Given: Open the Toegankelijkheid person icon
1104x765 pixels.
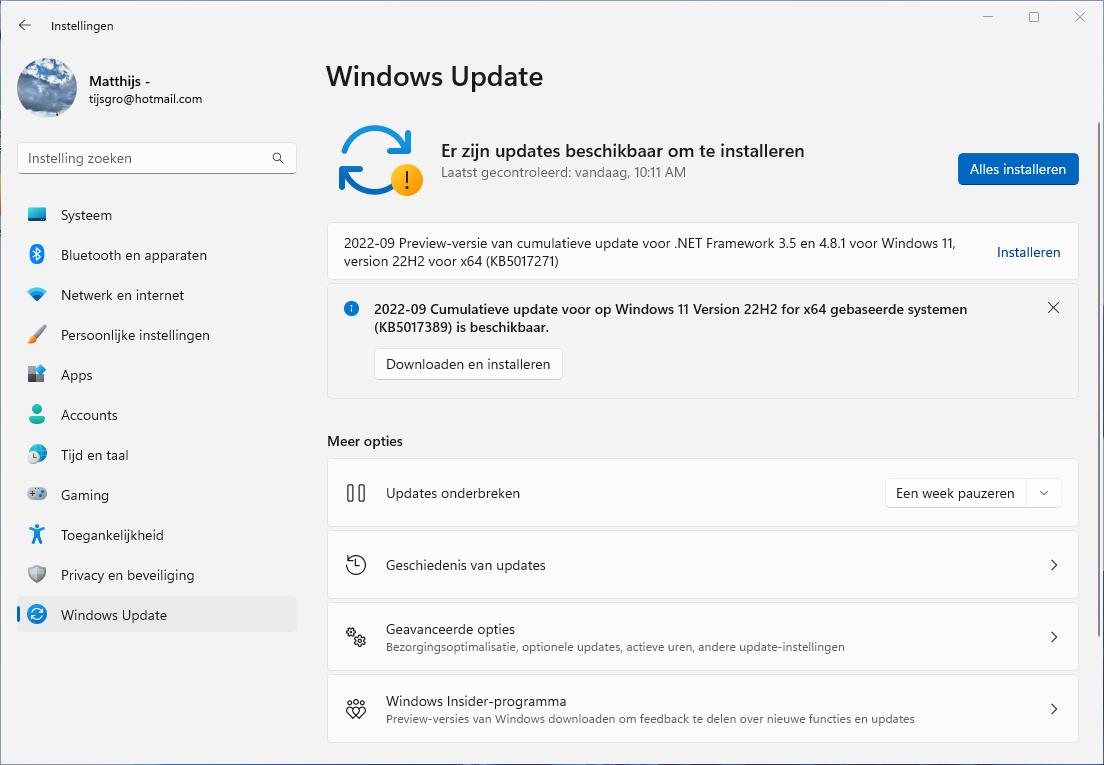Looking at the screenshot, I should tap(37, 535).
